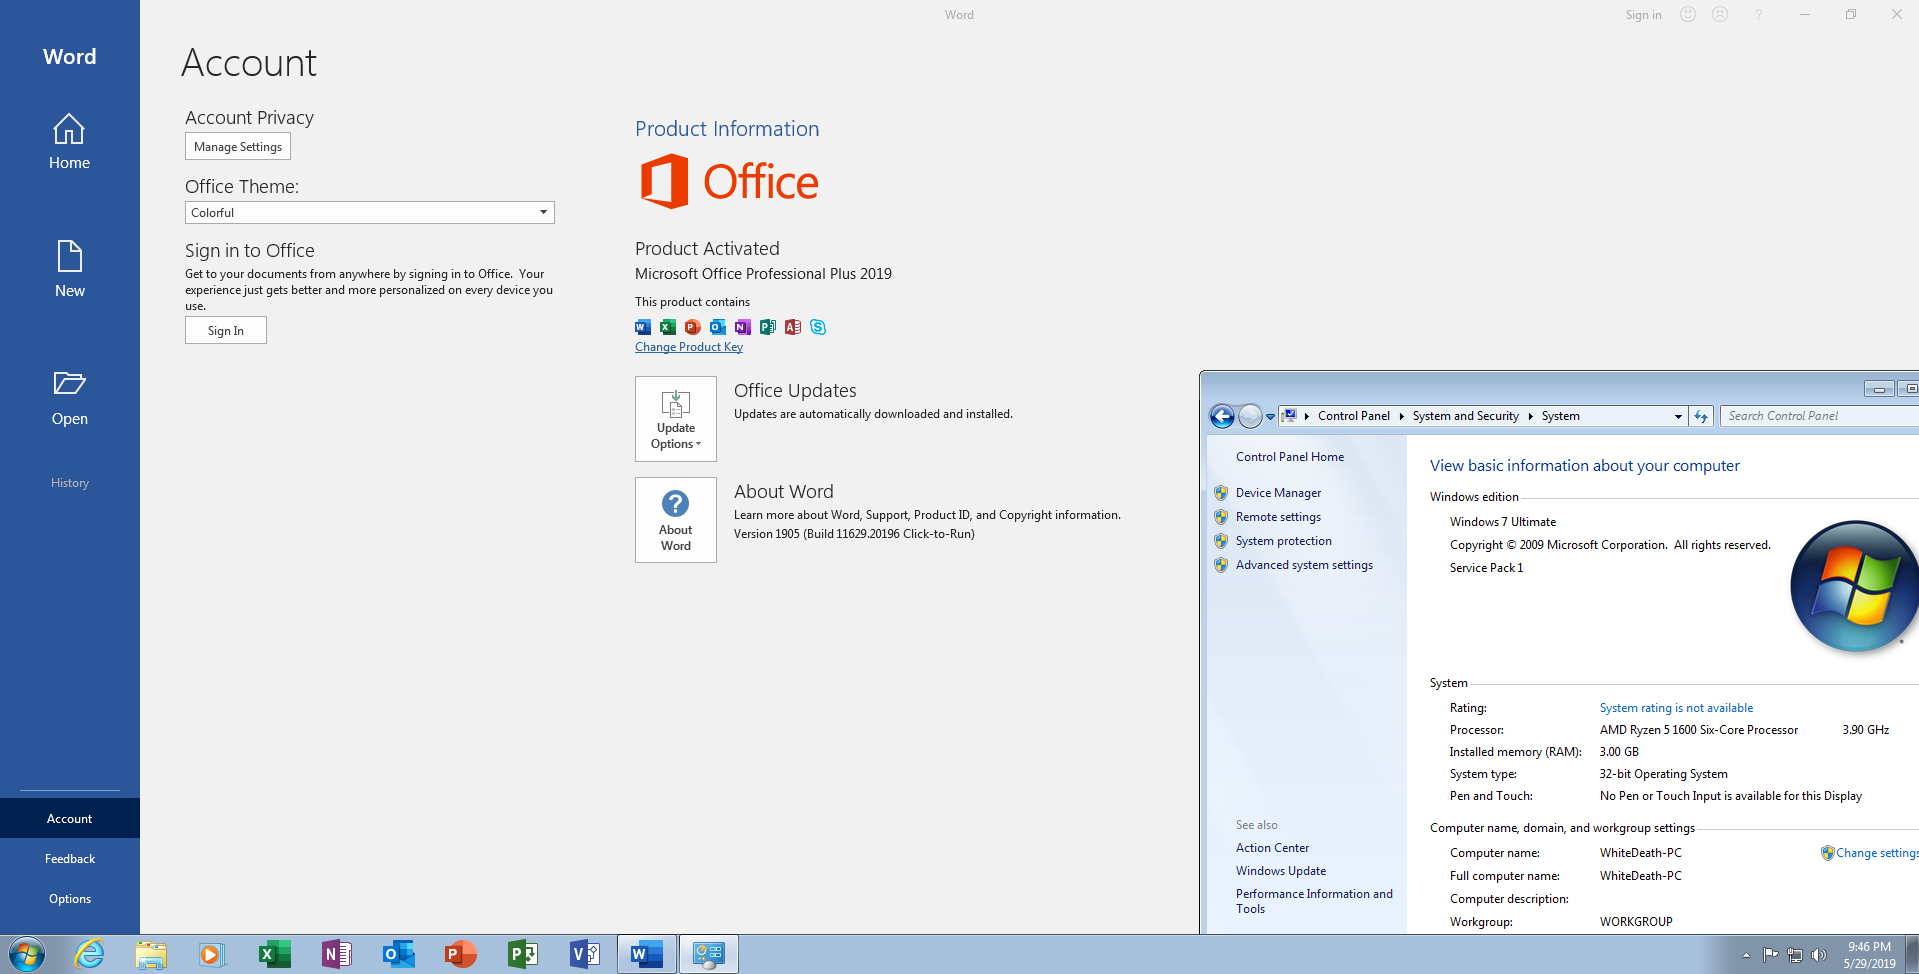Click the About Word button
The width and height of the screenshot is (1919, 974).
click(676, 520)
